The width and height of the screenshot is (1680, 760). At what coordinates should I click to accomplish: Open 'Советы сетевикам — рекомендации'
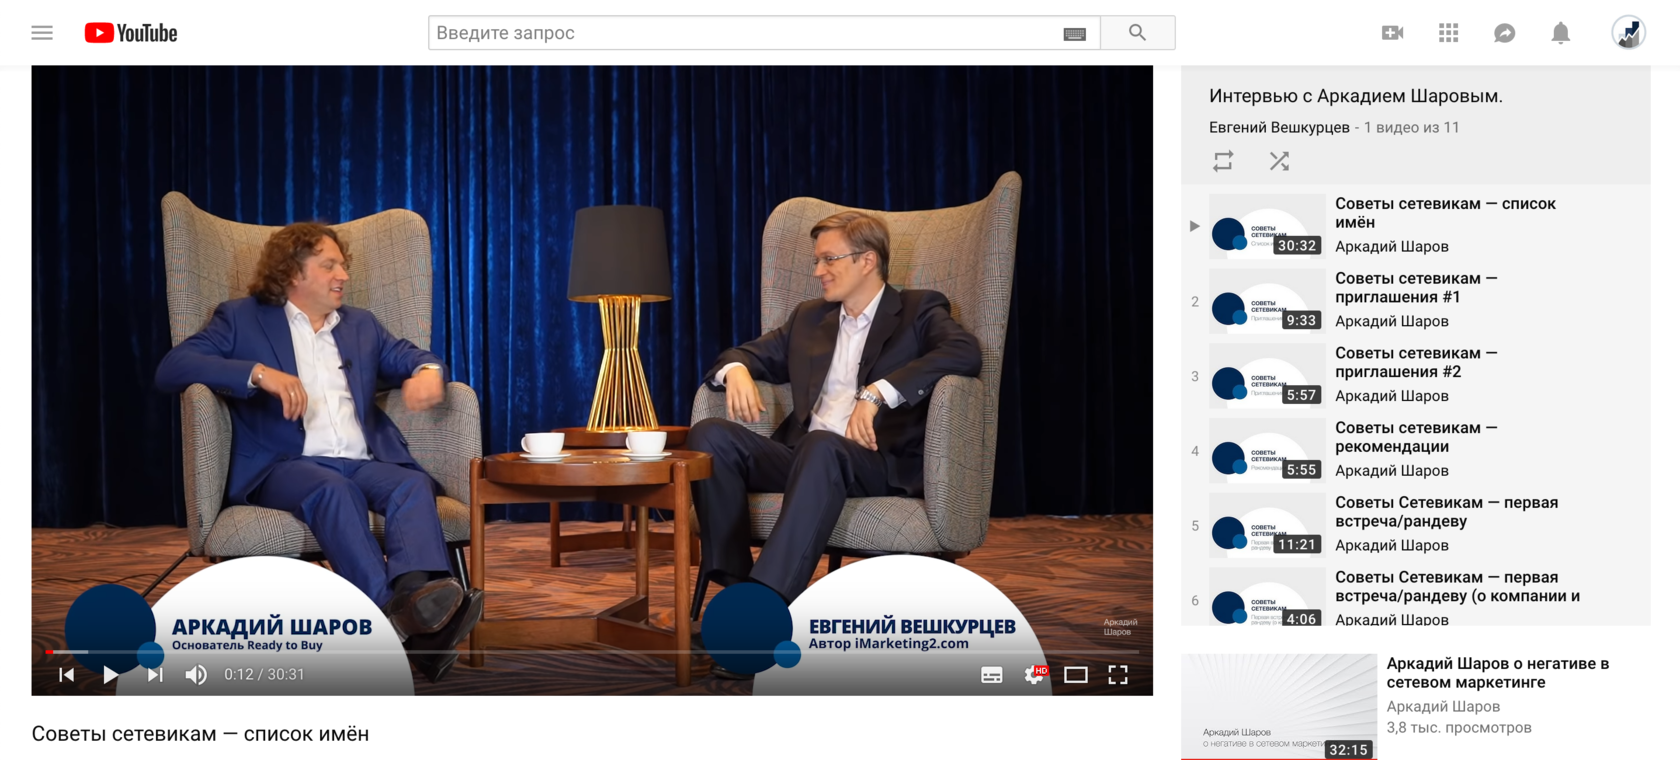tap(1416, 437)
